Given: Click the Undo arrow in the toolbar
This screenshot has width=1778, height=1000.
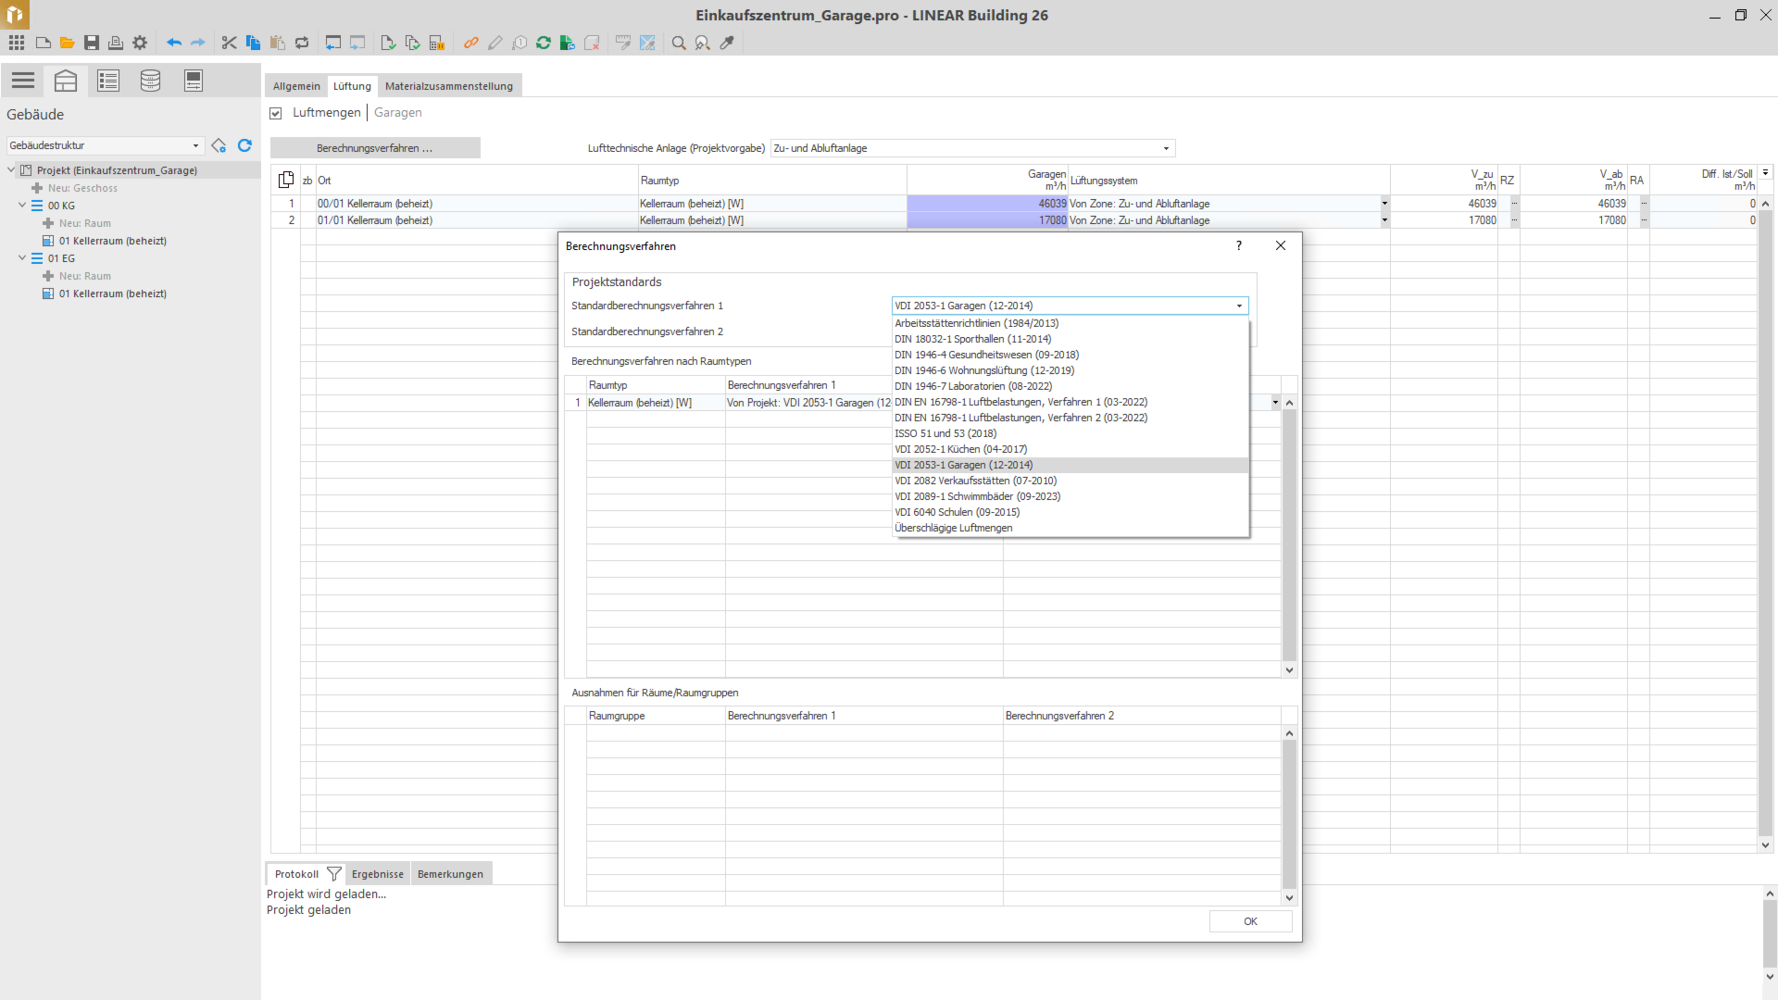Looking at the screenshot, I should (174, 43).
